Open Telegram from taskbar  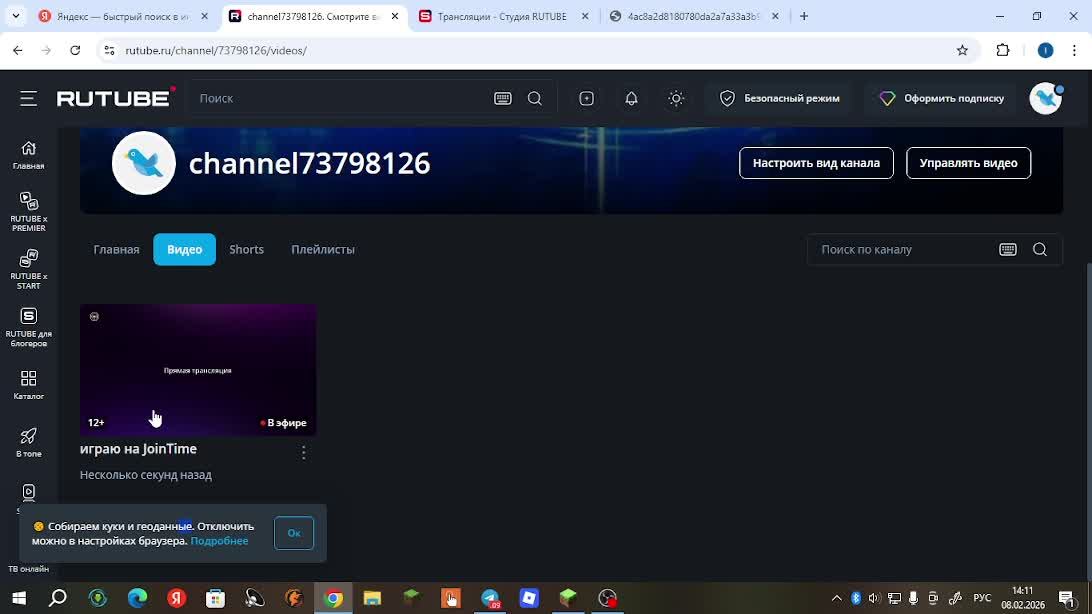click(490, 598)
